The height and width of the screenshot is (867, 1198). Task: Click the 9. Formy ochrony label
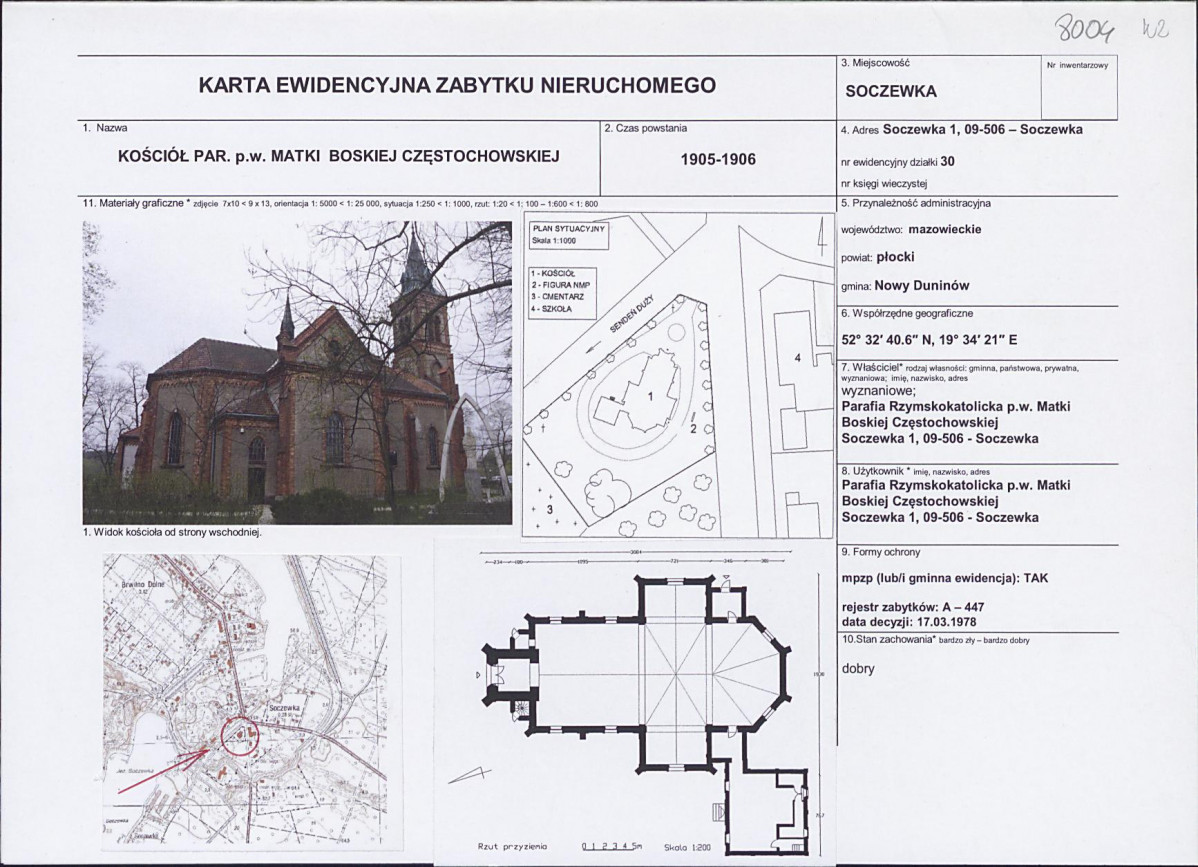coord(881,552)
